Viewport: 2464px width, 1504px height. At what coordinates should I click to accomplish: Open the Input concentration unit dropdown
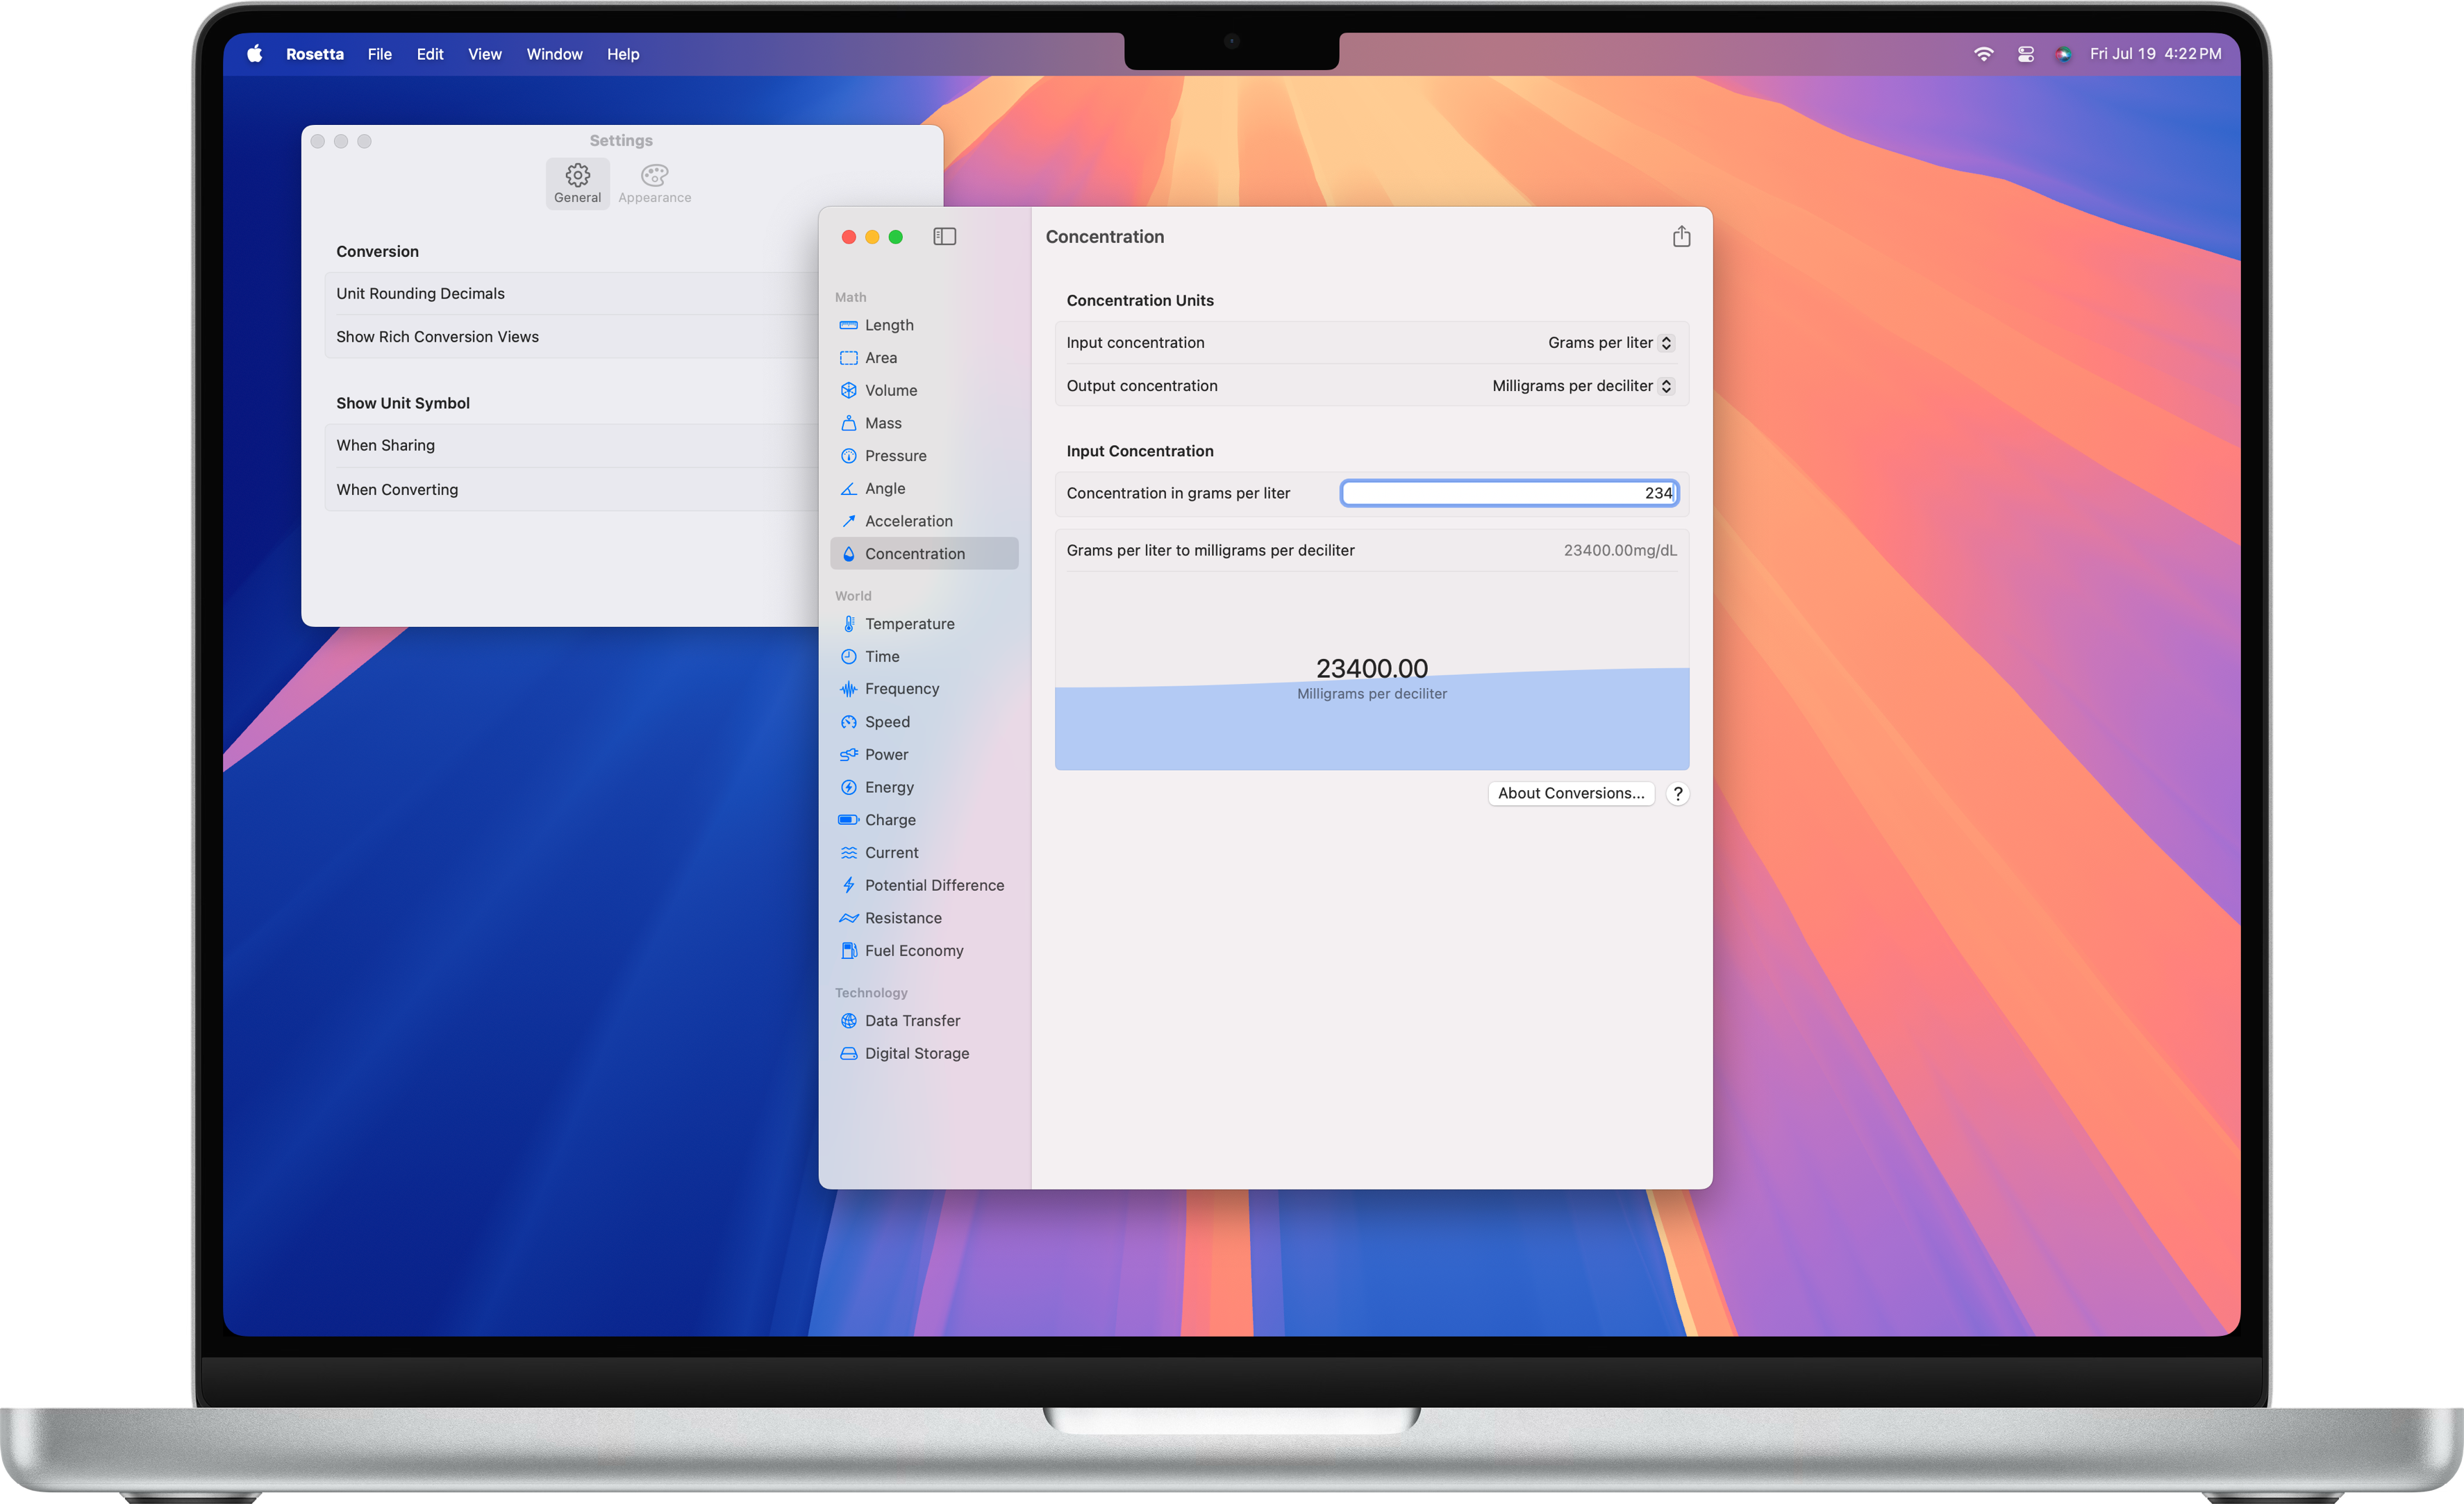[1609, 343]
